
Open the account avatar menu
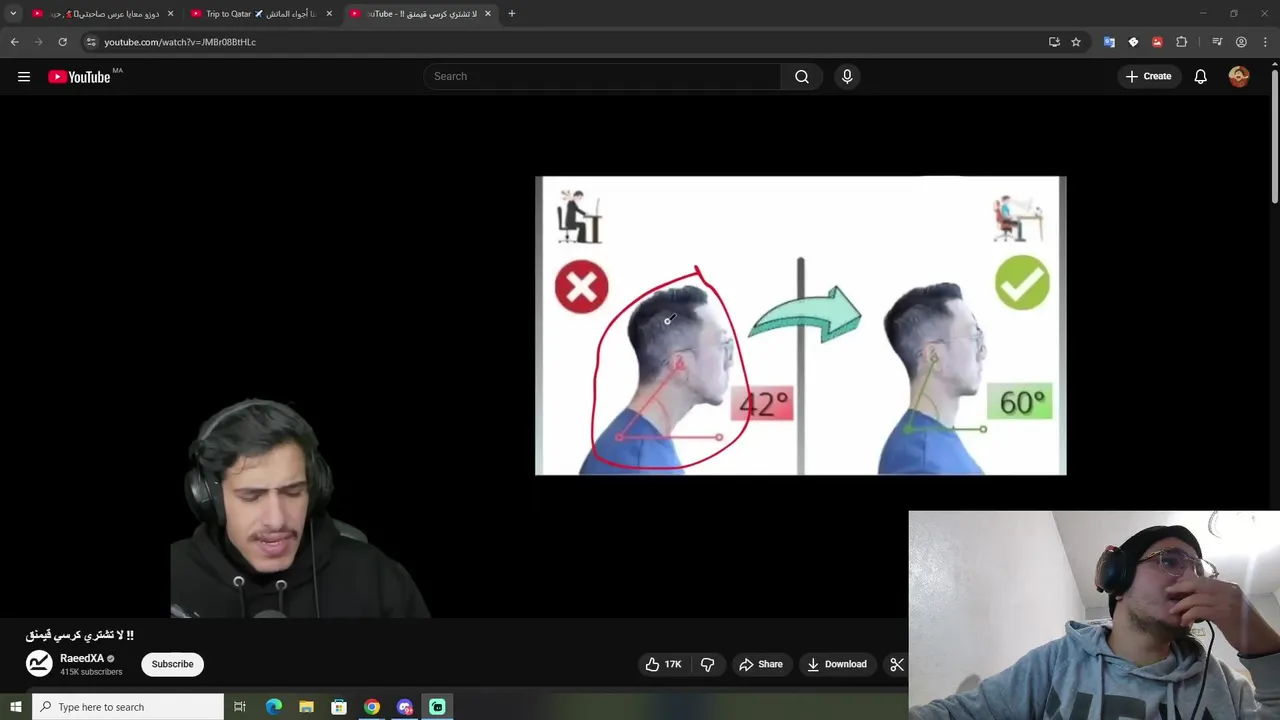1239,77
